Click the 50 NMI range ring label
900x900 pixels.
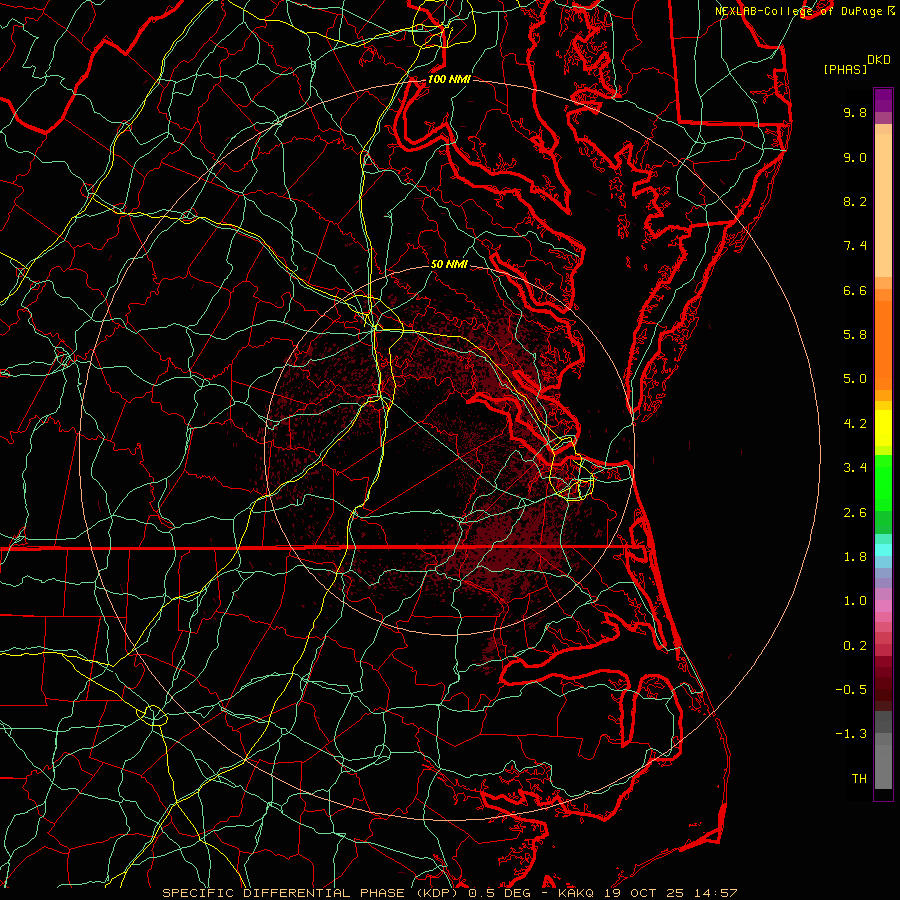point(449,264)
